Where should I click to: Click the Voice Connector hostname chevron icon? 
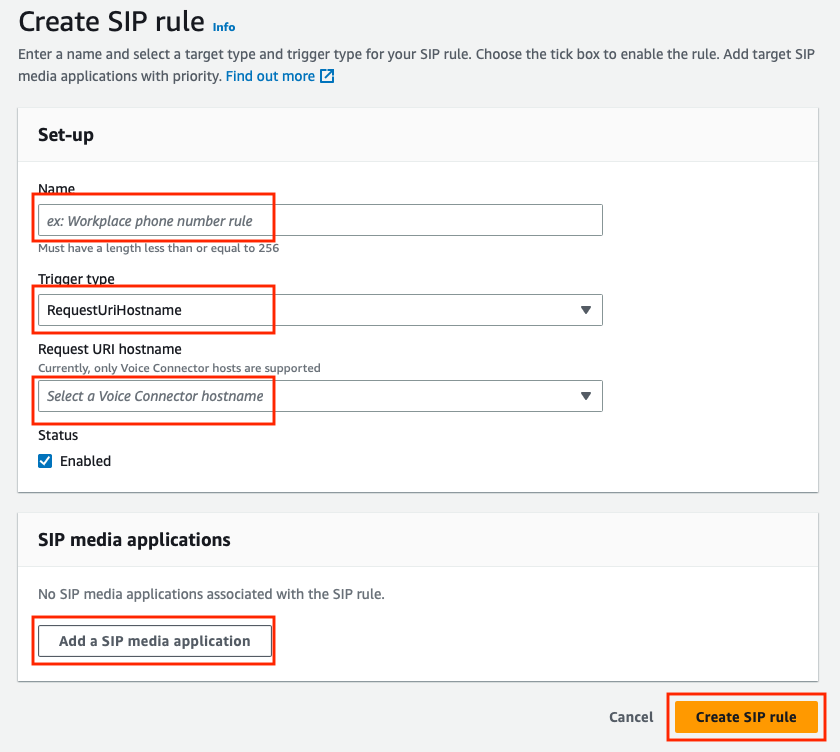(x=587, y=396)
